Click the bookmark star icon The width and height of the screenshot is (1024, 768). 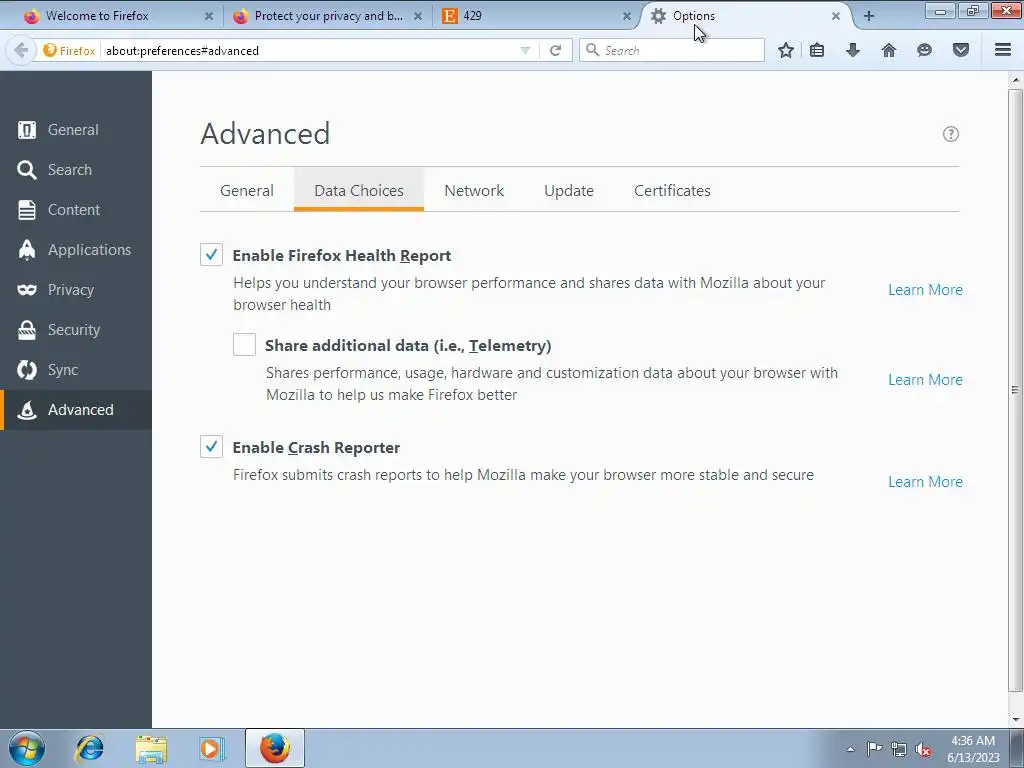786,50
